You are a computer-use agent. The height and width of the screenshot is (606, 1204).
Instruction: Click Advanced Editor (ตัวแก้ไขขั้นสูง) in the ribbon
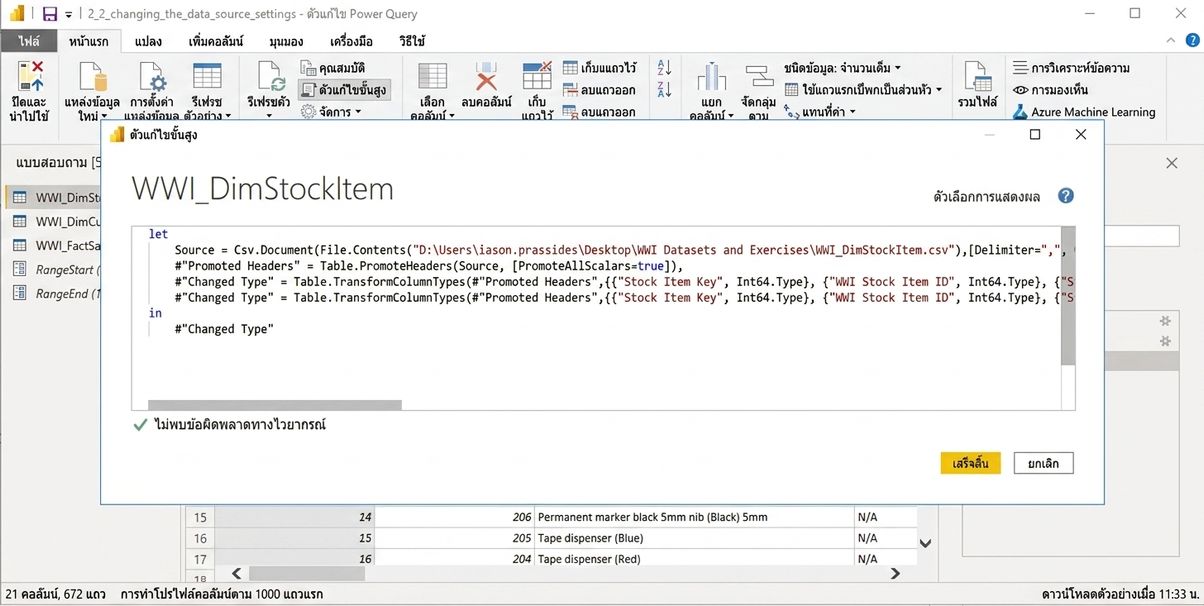tap(343, 90)
